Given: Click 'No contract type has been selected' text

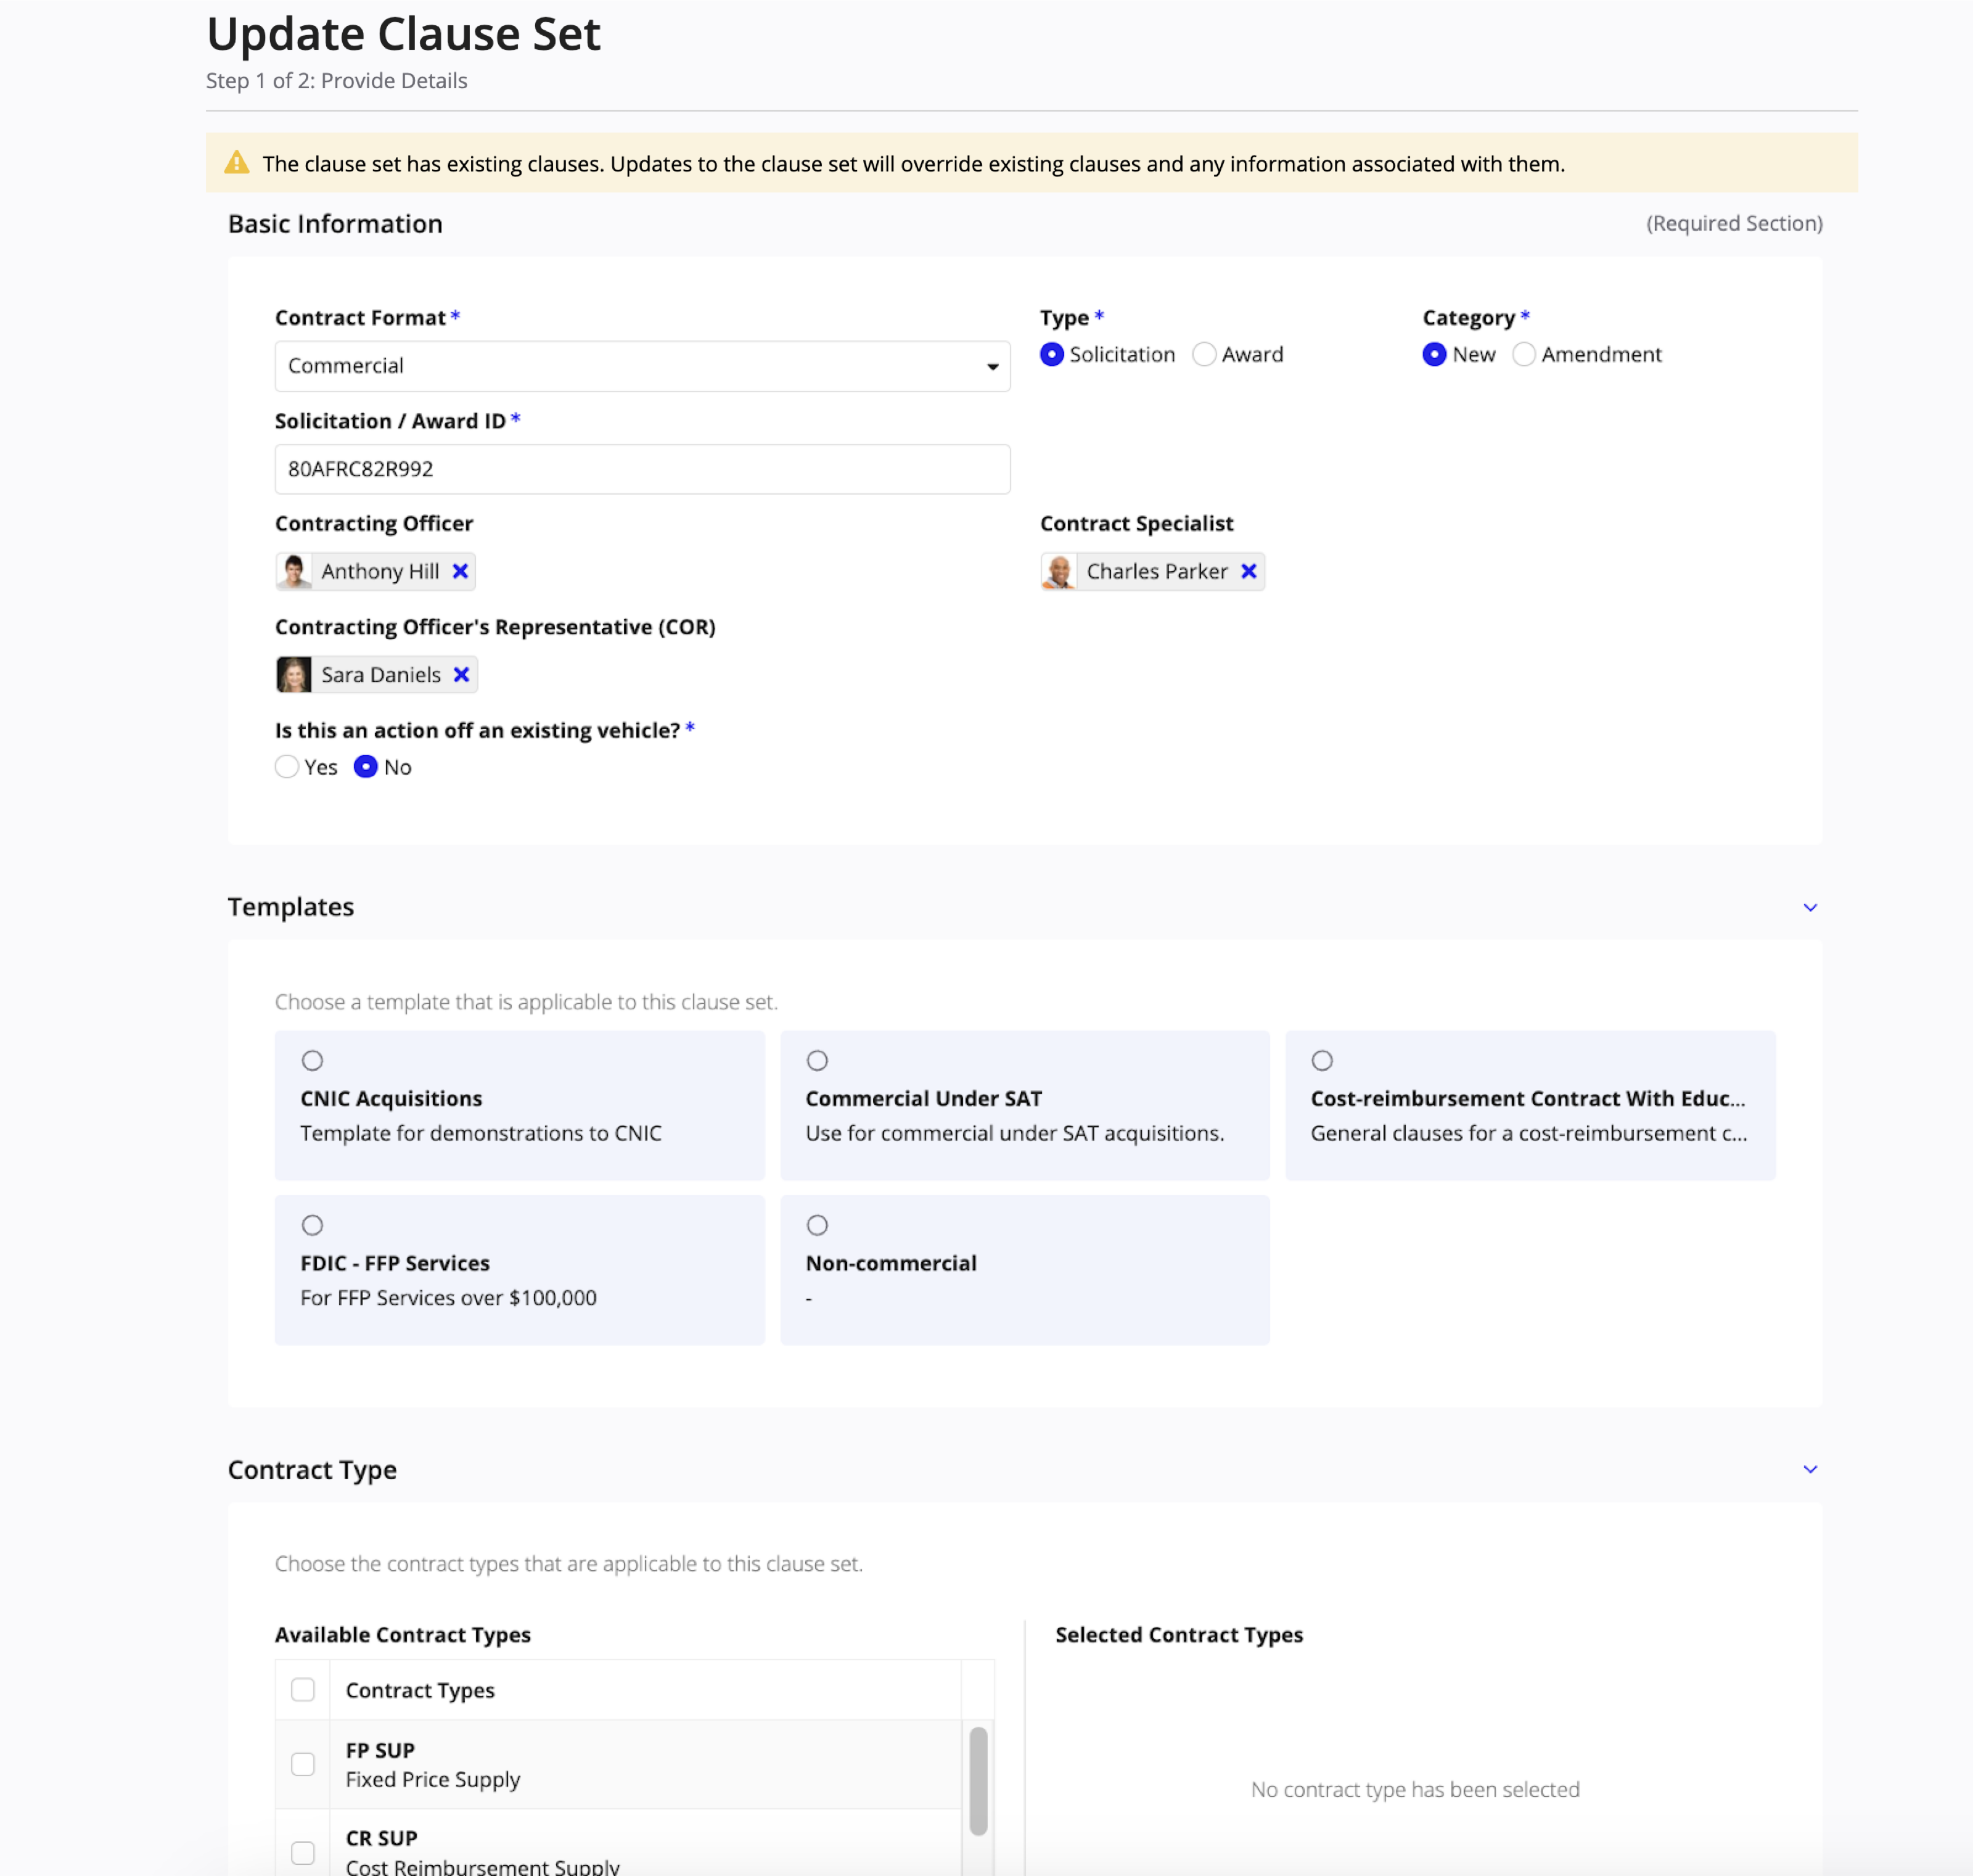Looking at the screenshot, I should pos(1415,1789).
